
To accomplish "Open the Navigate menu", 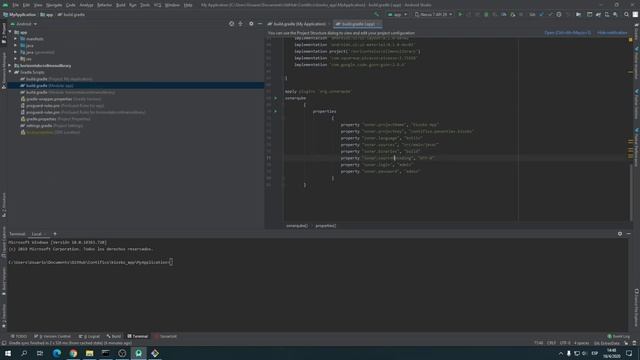I will point(54,5).
